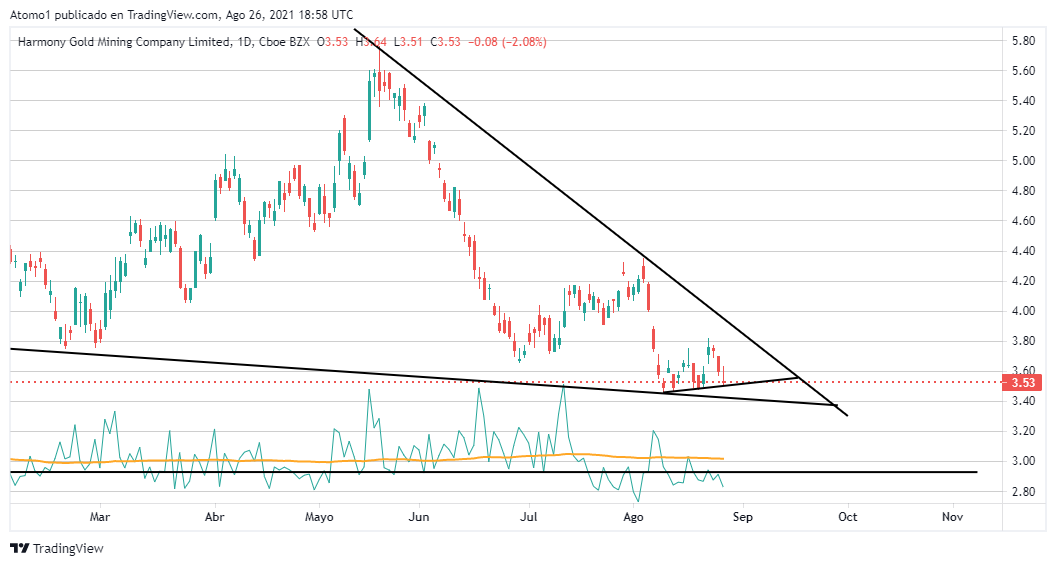
Task: Click the 5.00 price axis label
Action: coord(1023,160)
